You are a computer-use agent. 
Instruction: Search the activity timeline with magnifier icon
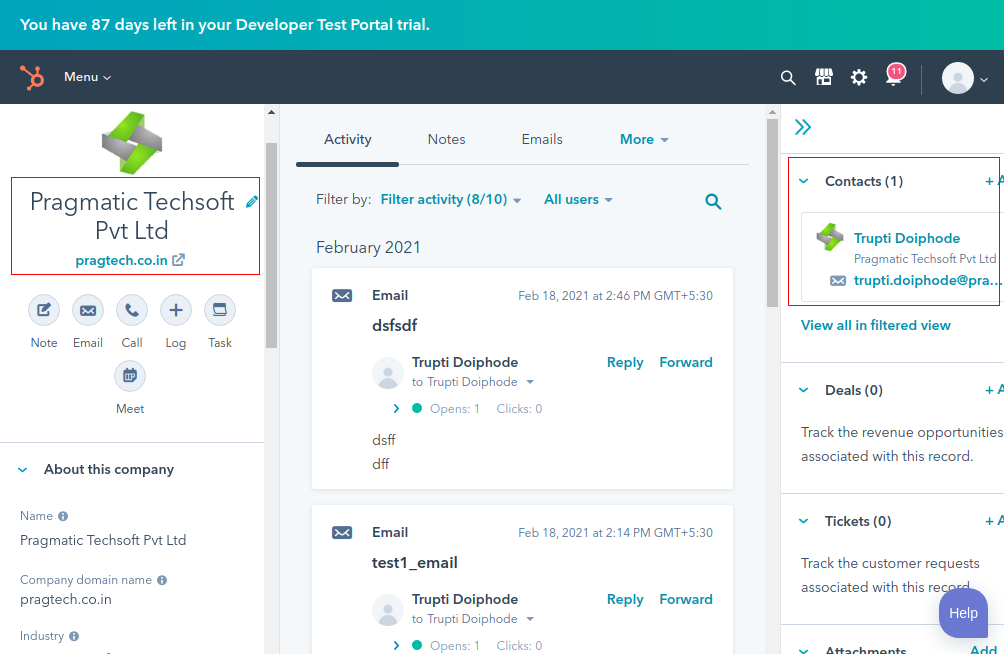tap(713, 202)
